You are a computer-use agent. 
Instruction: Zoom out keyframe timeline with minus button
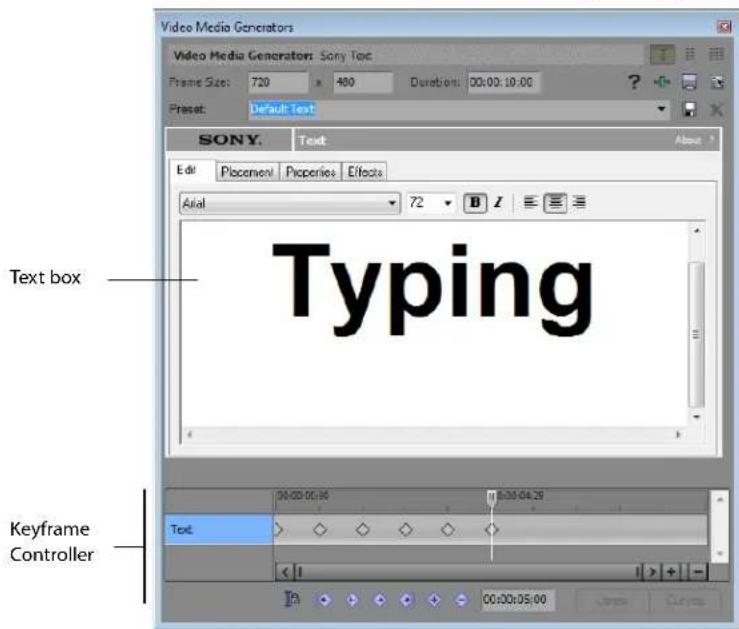click(x=698, y=572)
